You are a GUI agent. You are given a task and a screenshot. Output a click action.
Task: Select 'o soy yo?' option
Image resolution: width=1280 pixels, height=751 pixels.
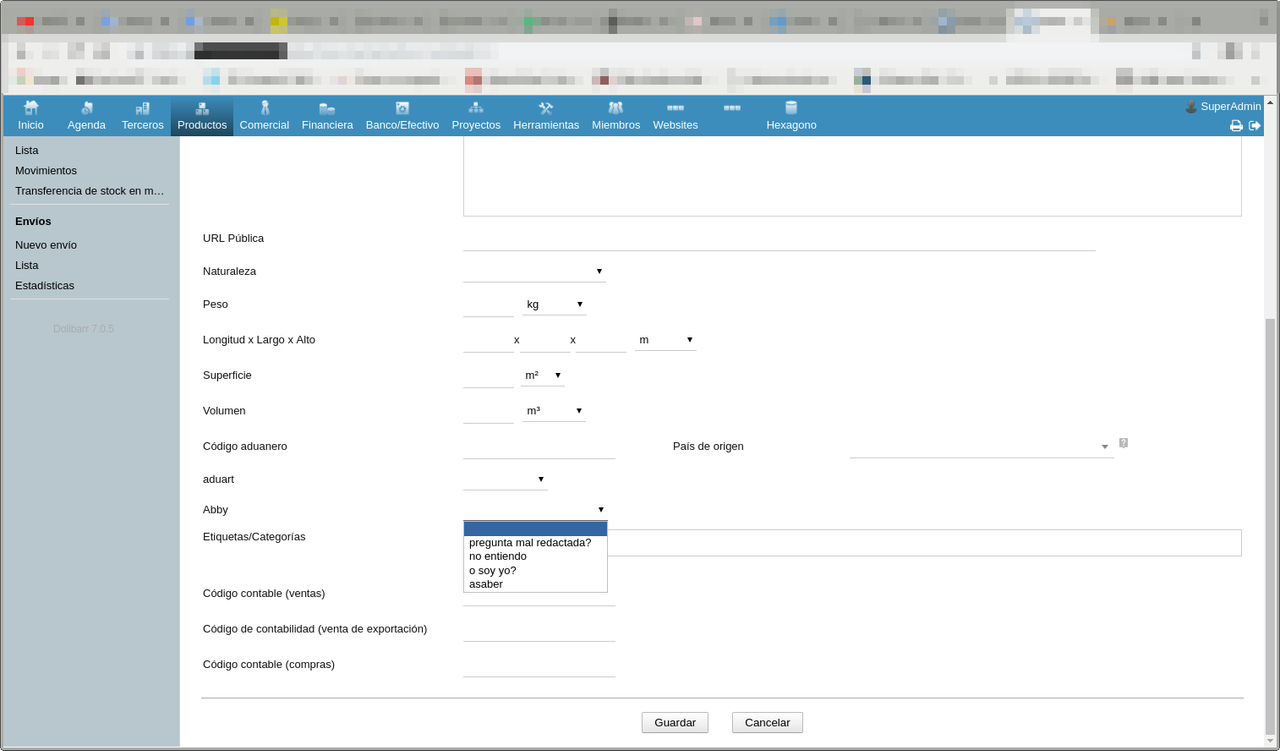click(x=535, y=570)
